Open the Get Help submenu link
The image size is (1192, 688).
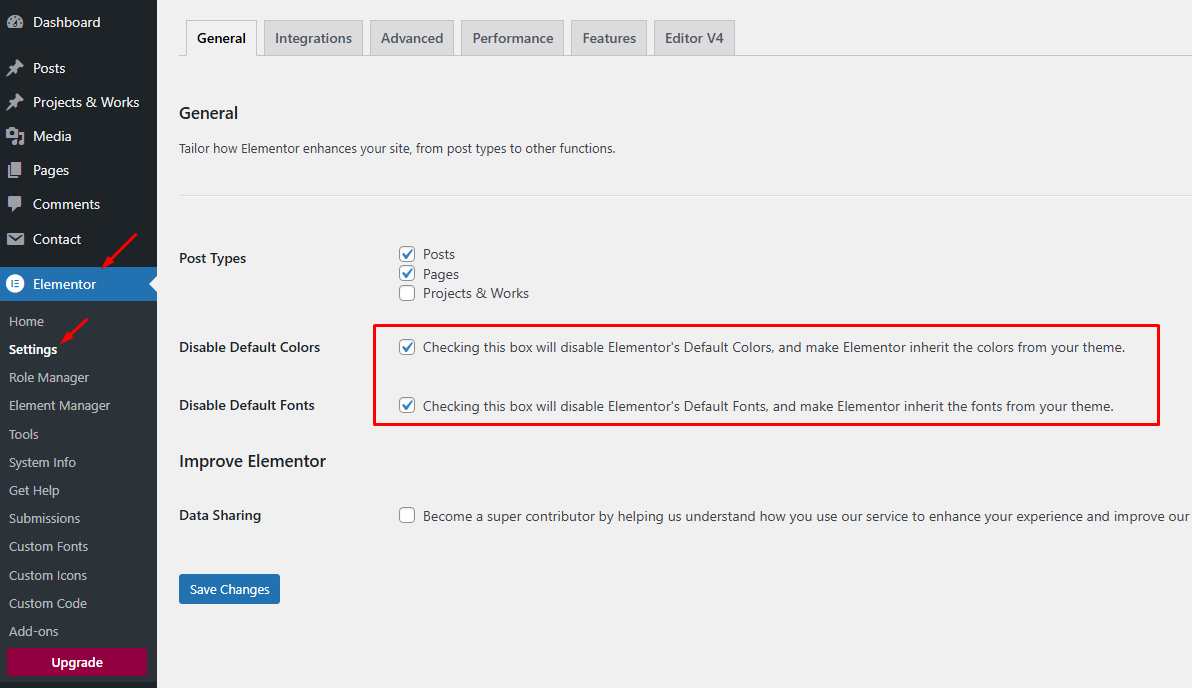point(34,490)
